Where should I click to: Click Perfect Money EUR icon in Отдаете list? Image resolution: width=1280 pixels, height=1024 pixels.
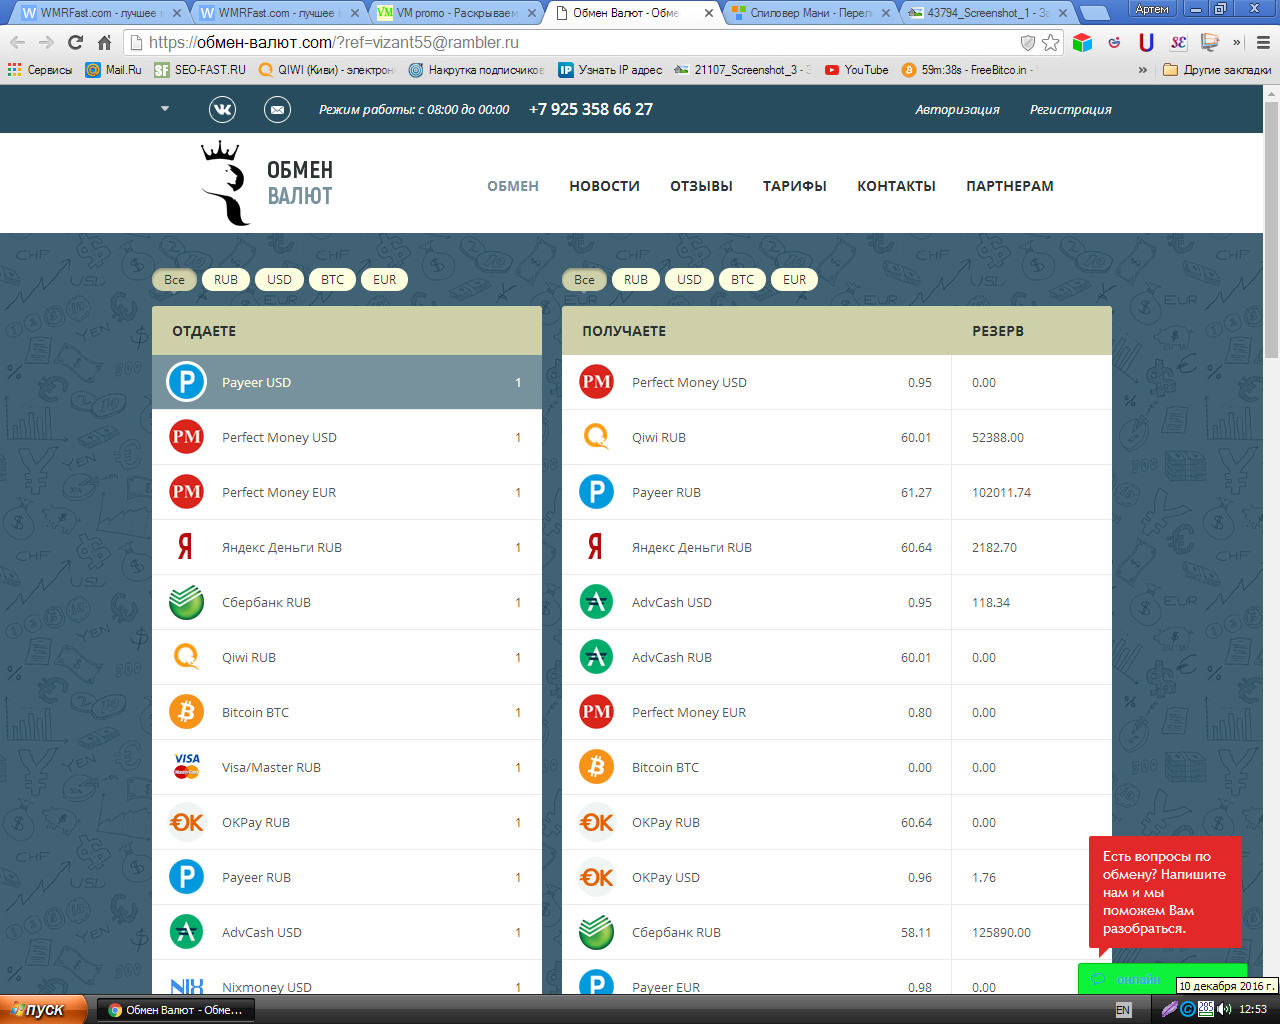186,492
